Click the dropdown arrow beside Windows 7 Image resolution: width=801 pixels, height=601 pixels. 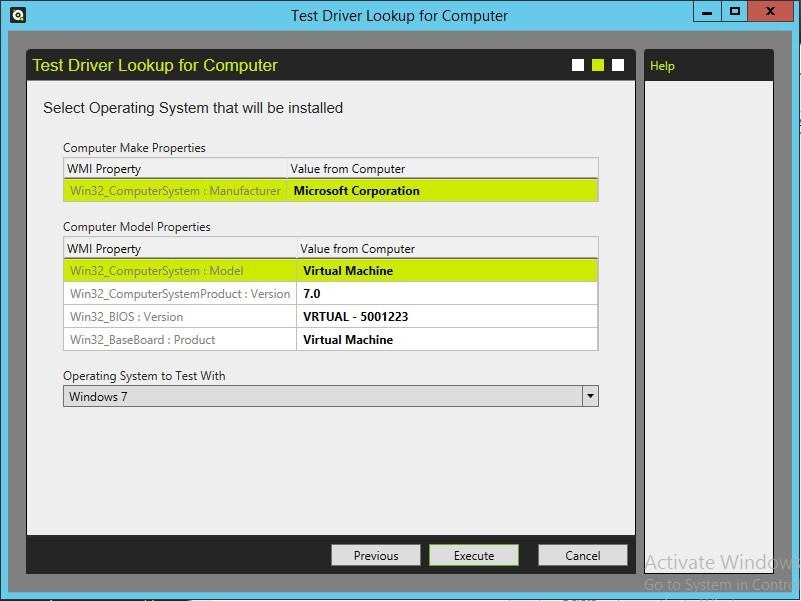(590, 396)
